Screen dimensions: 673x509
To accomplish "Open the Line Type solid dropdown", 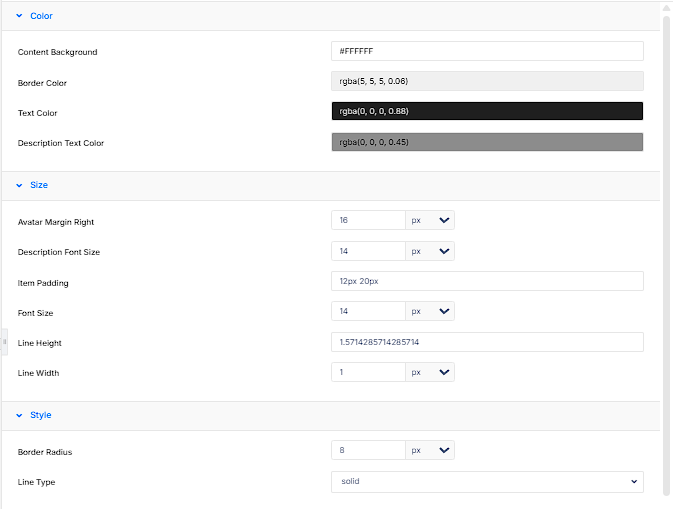I will click(x=487, y=482).
